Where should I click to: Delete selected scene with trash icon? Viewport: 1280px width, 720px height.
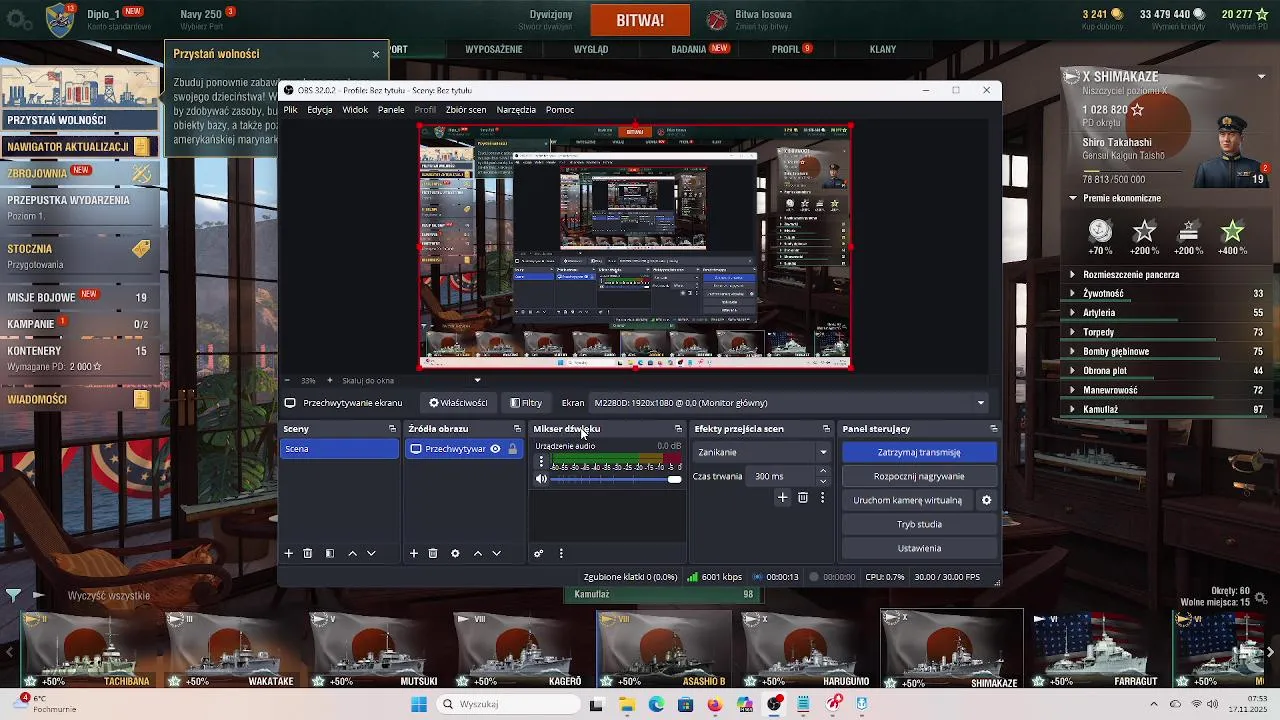pos(308,553)
